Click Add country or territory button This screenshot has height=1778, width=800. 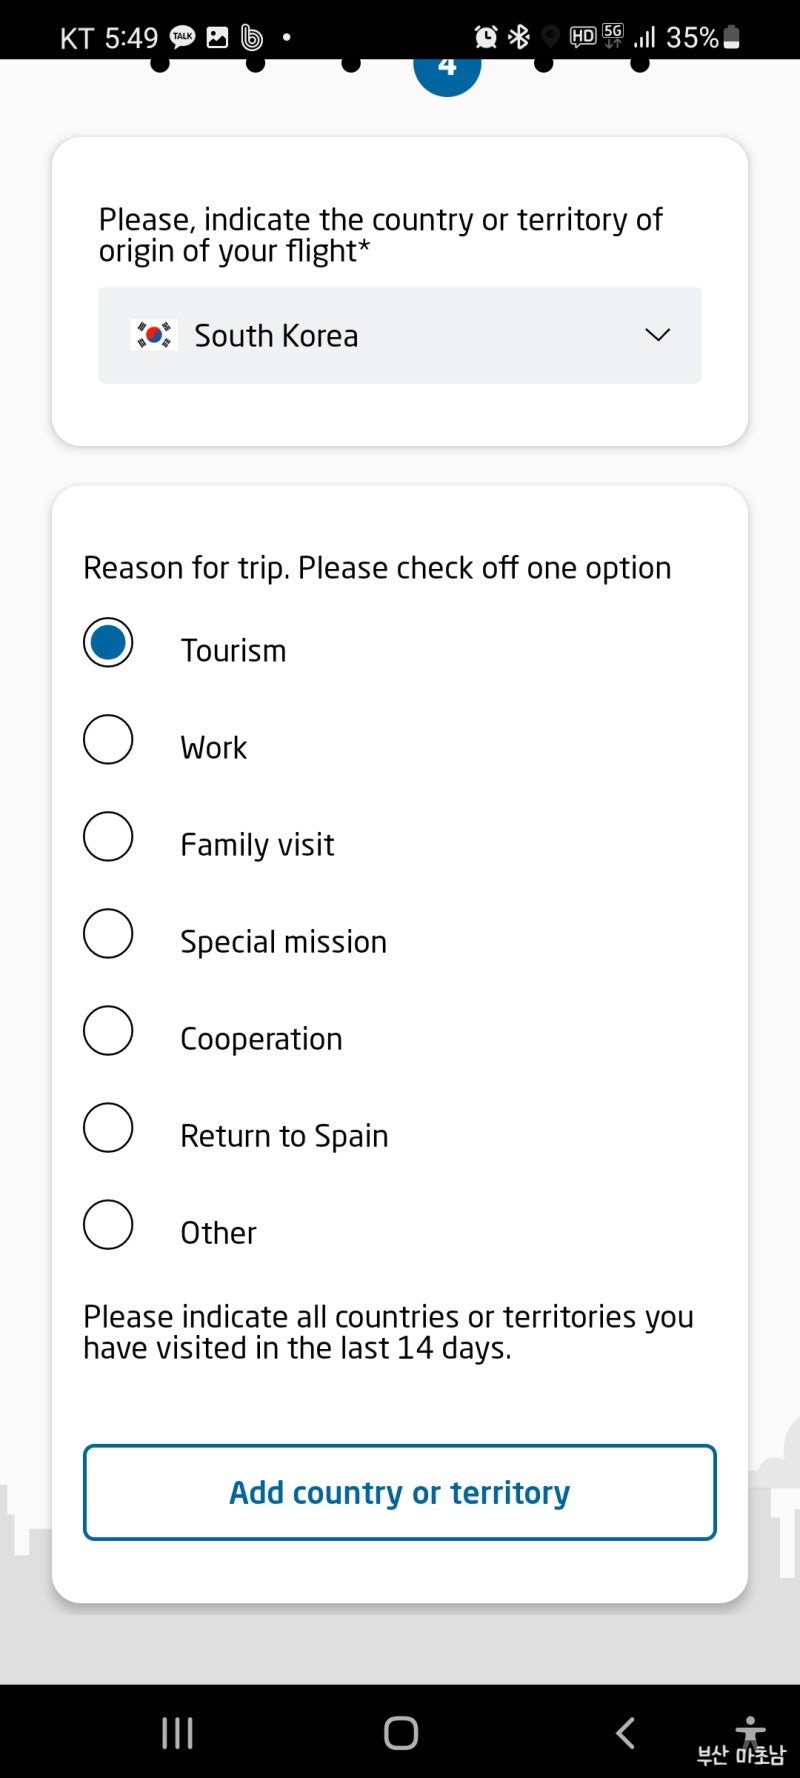[399, 1492]
